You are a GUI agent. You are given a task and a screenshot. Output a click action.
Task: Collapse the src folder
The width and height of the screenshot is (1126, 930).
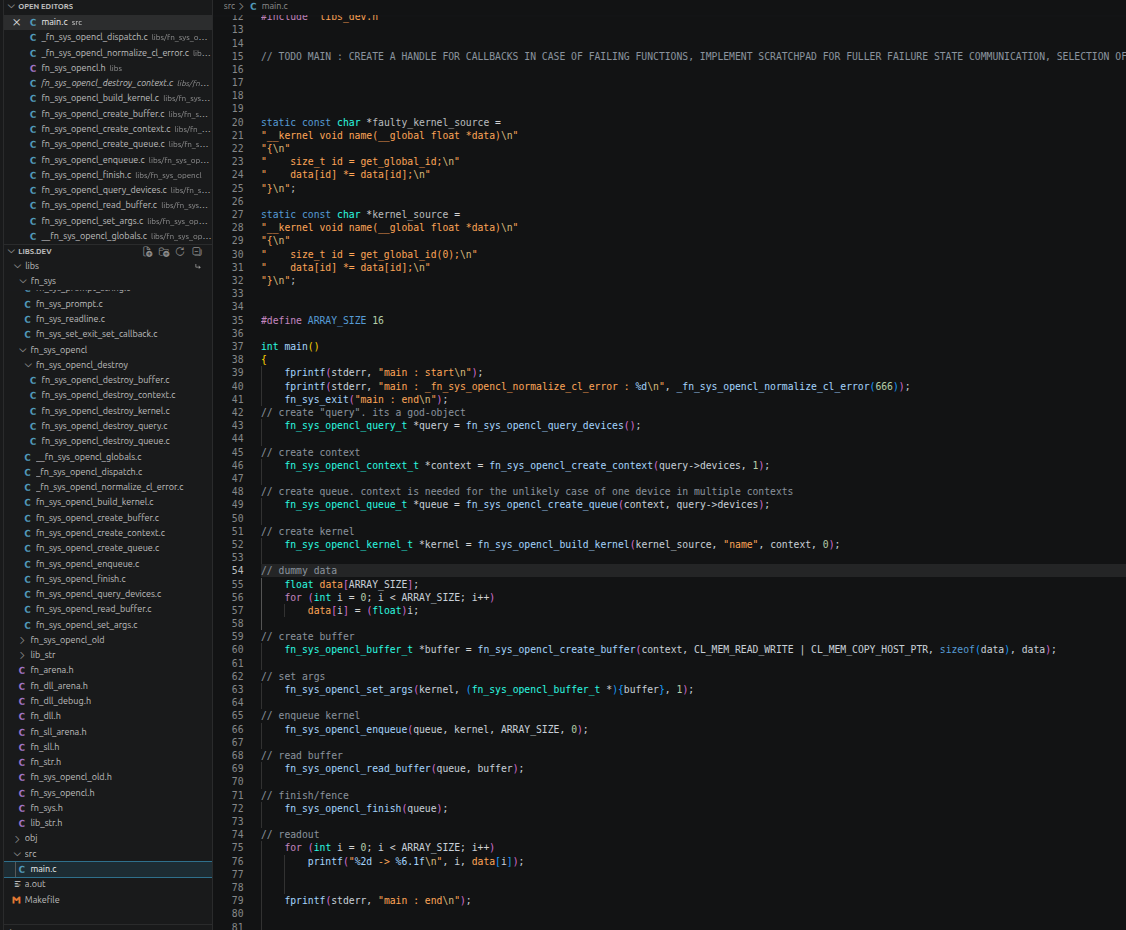[x=17, y=854]
